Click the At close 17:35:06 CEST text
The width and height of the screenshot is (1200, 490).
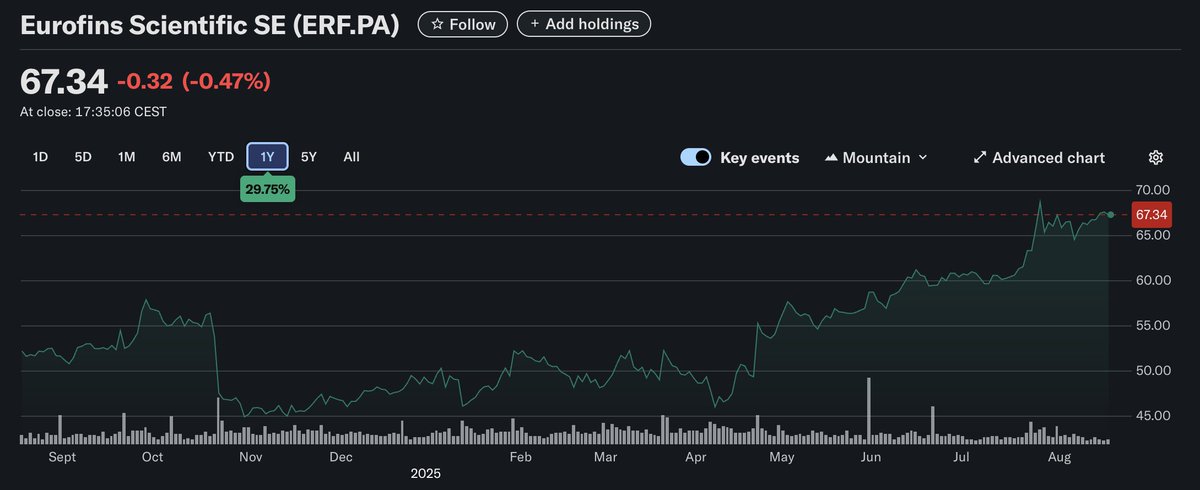coord(93,112)
